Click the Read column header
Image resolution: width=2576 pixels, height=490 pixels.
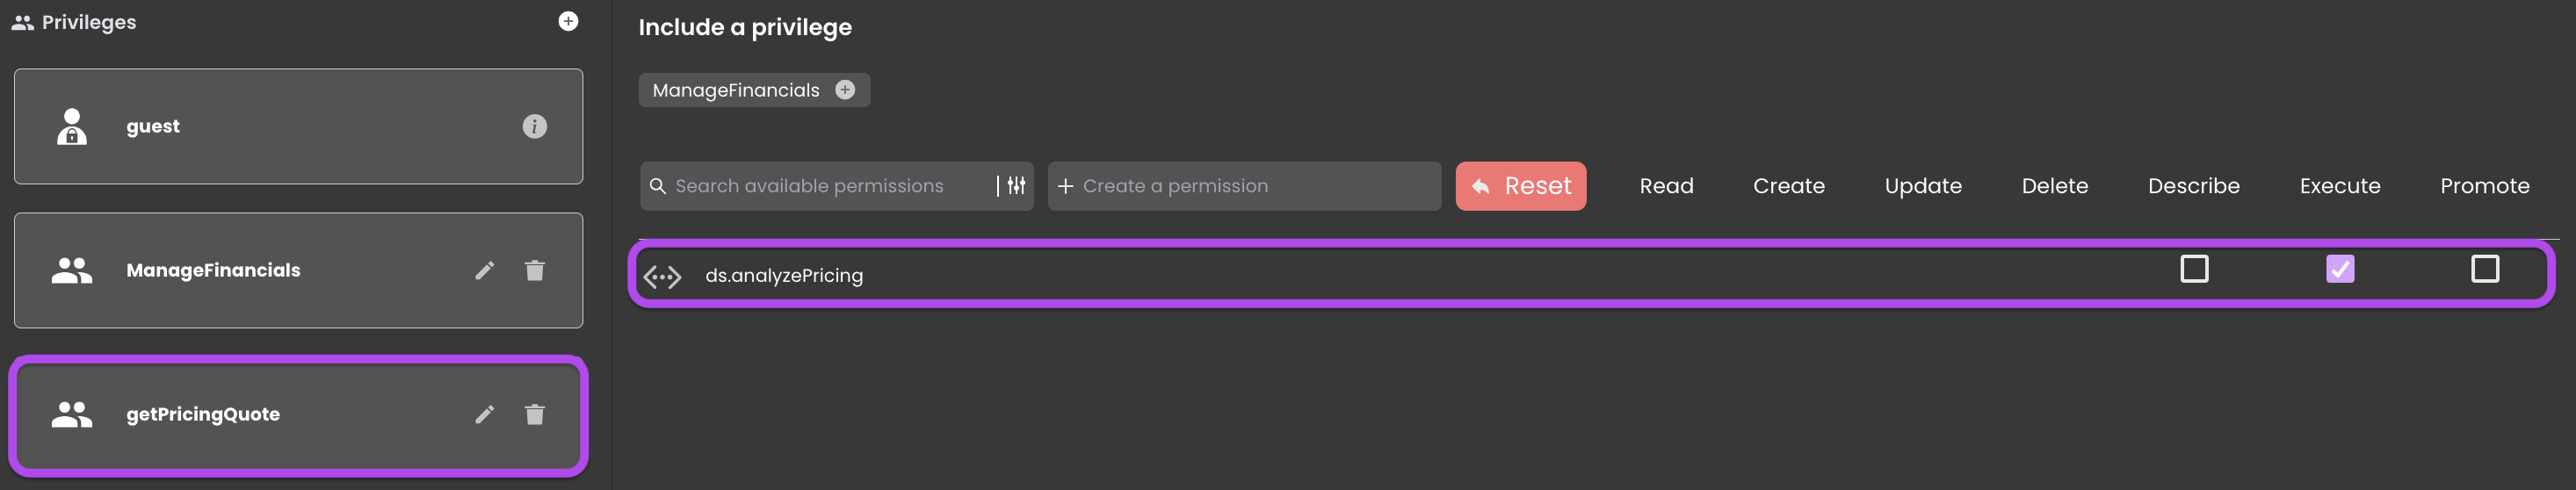[1666, 186]
